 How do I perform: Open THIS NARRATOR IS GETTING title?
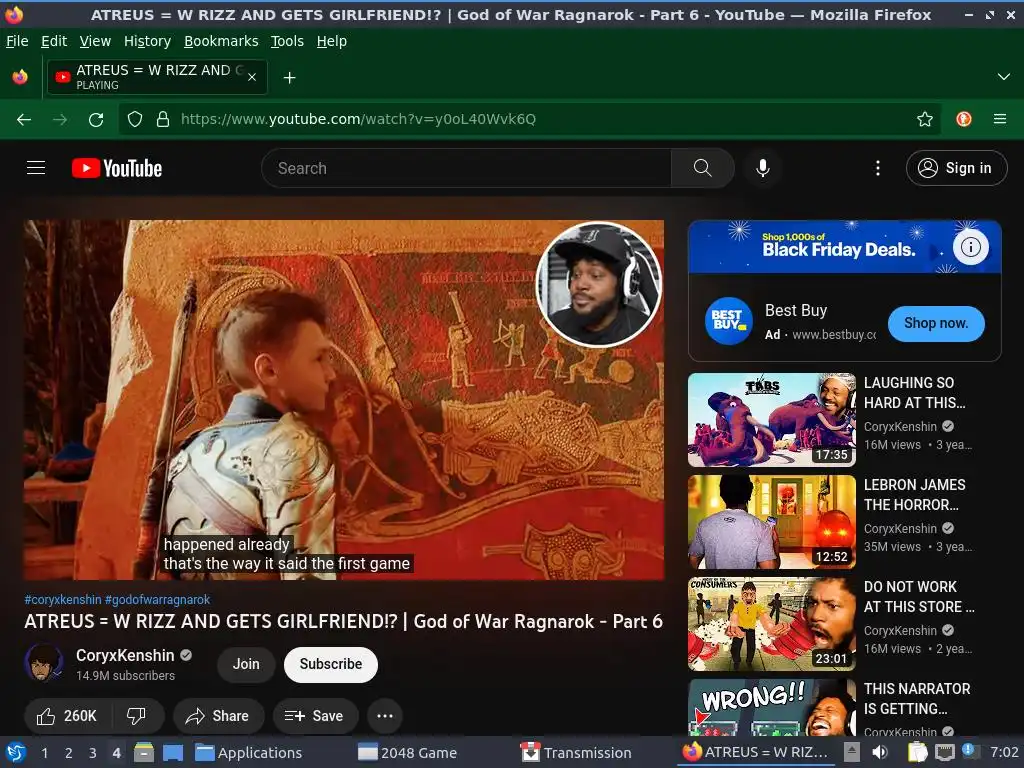pyautogui.click(x=917, y=699)
